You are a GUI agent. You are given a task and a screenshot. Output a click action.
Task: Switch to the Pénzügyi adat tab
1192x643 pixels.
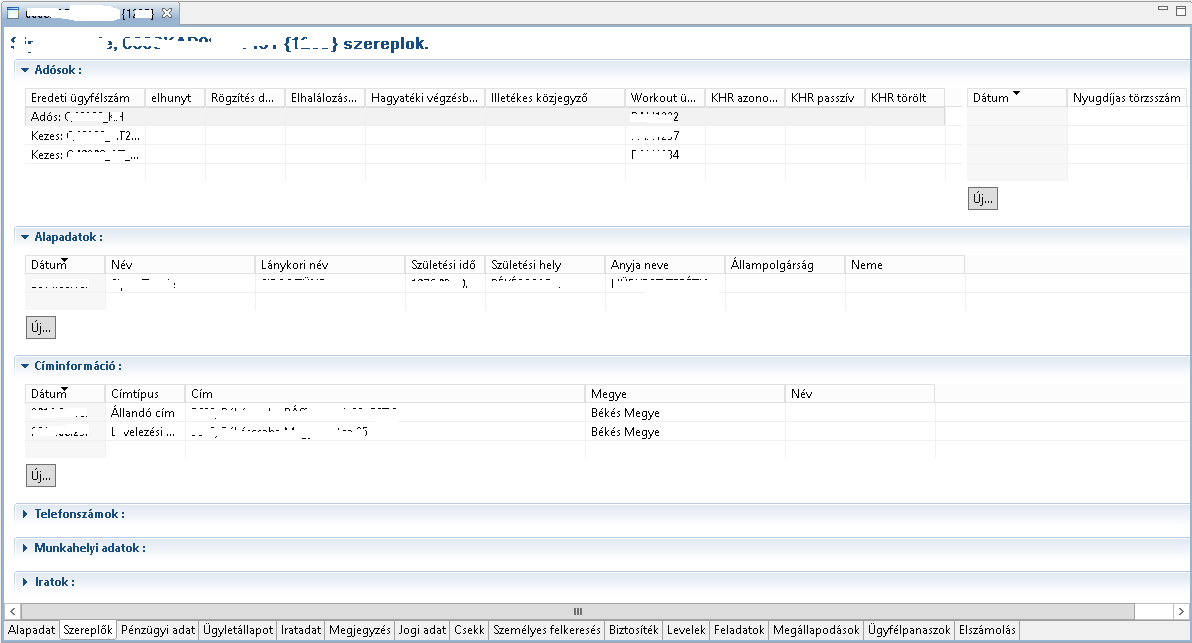click(157, 631)
